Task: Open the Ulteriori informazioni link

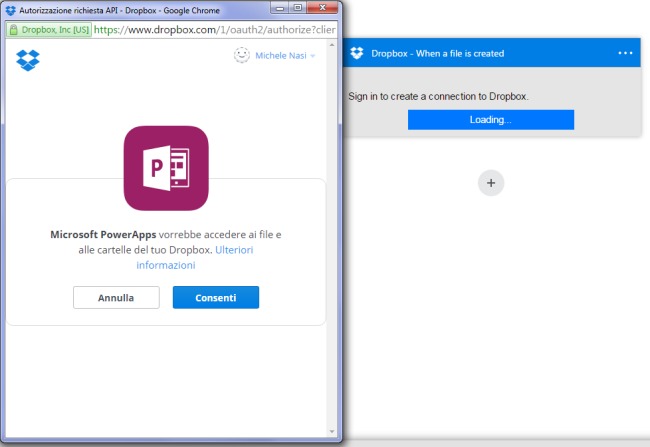Action: [x=195, y=258]
